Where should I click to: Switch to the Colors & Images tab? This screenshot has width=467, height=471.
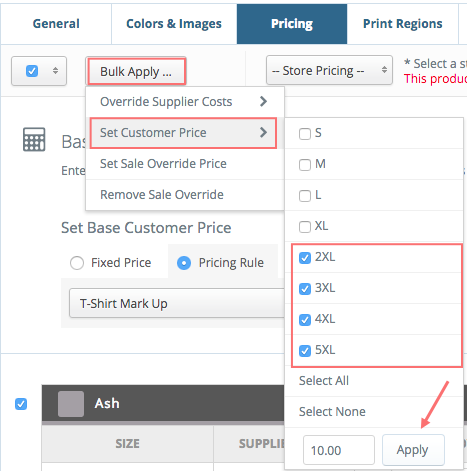click(x=174, y=24)
